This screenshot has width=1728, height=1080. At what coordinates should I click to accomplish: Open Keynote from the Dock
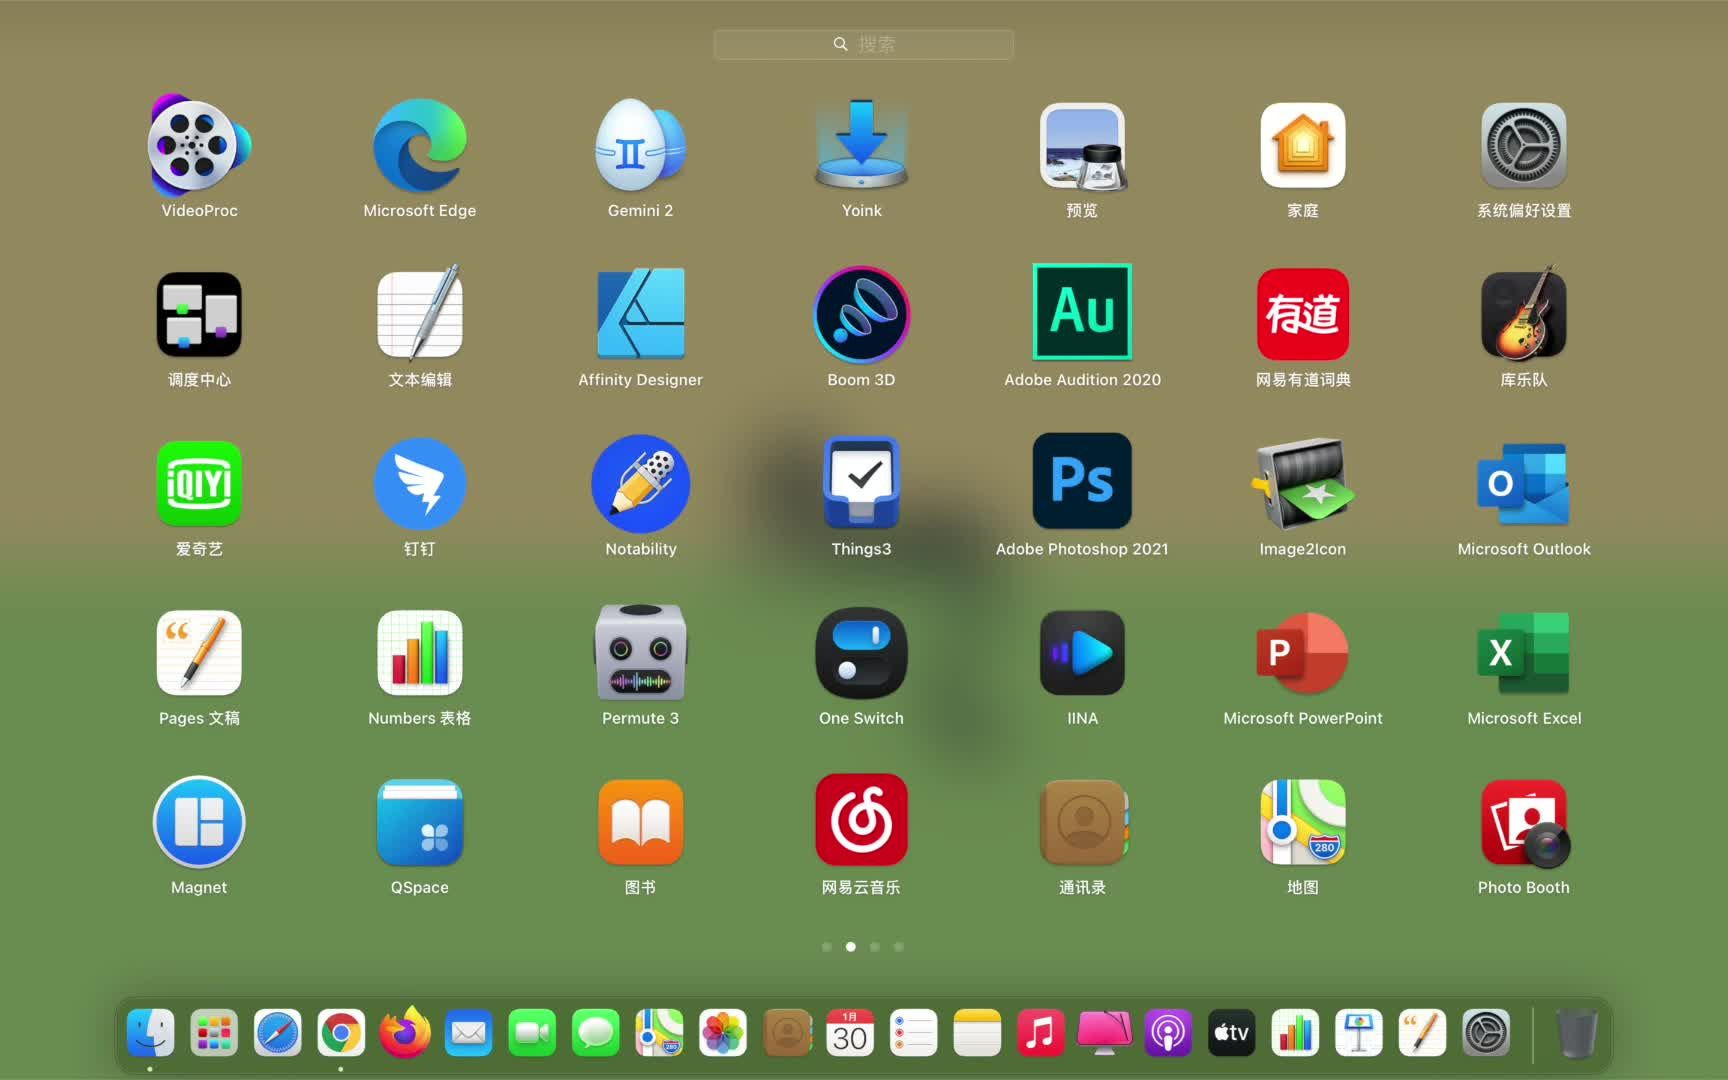coord(1359,1033)
